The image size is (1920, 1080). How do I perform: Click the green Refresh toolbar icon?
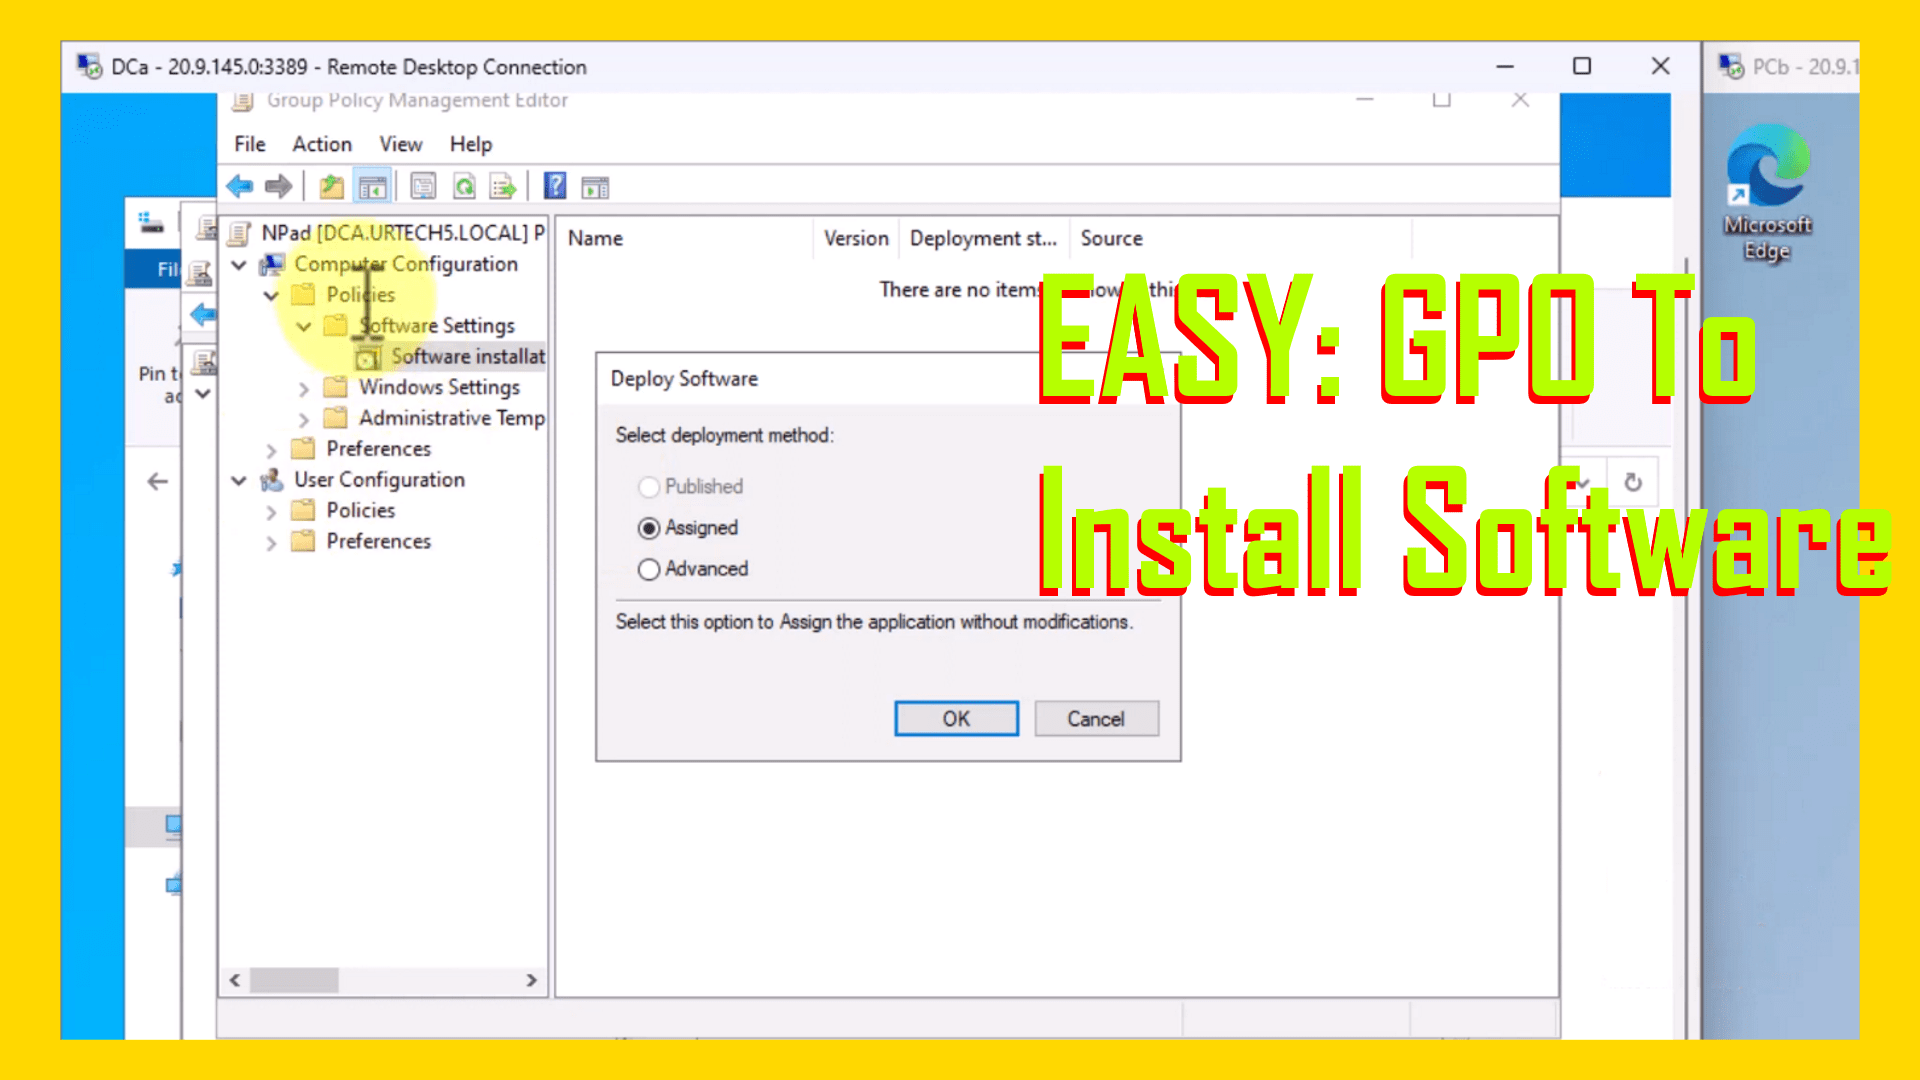point(464,187)
